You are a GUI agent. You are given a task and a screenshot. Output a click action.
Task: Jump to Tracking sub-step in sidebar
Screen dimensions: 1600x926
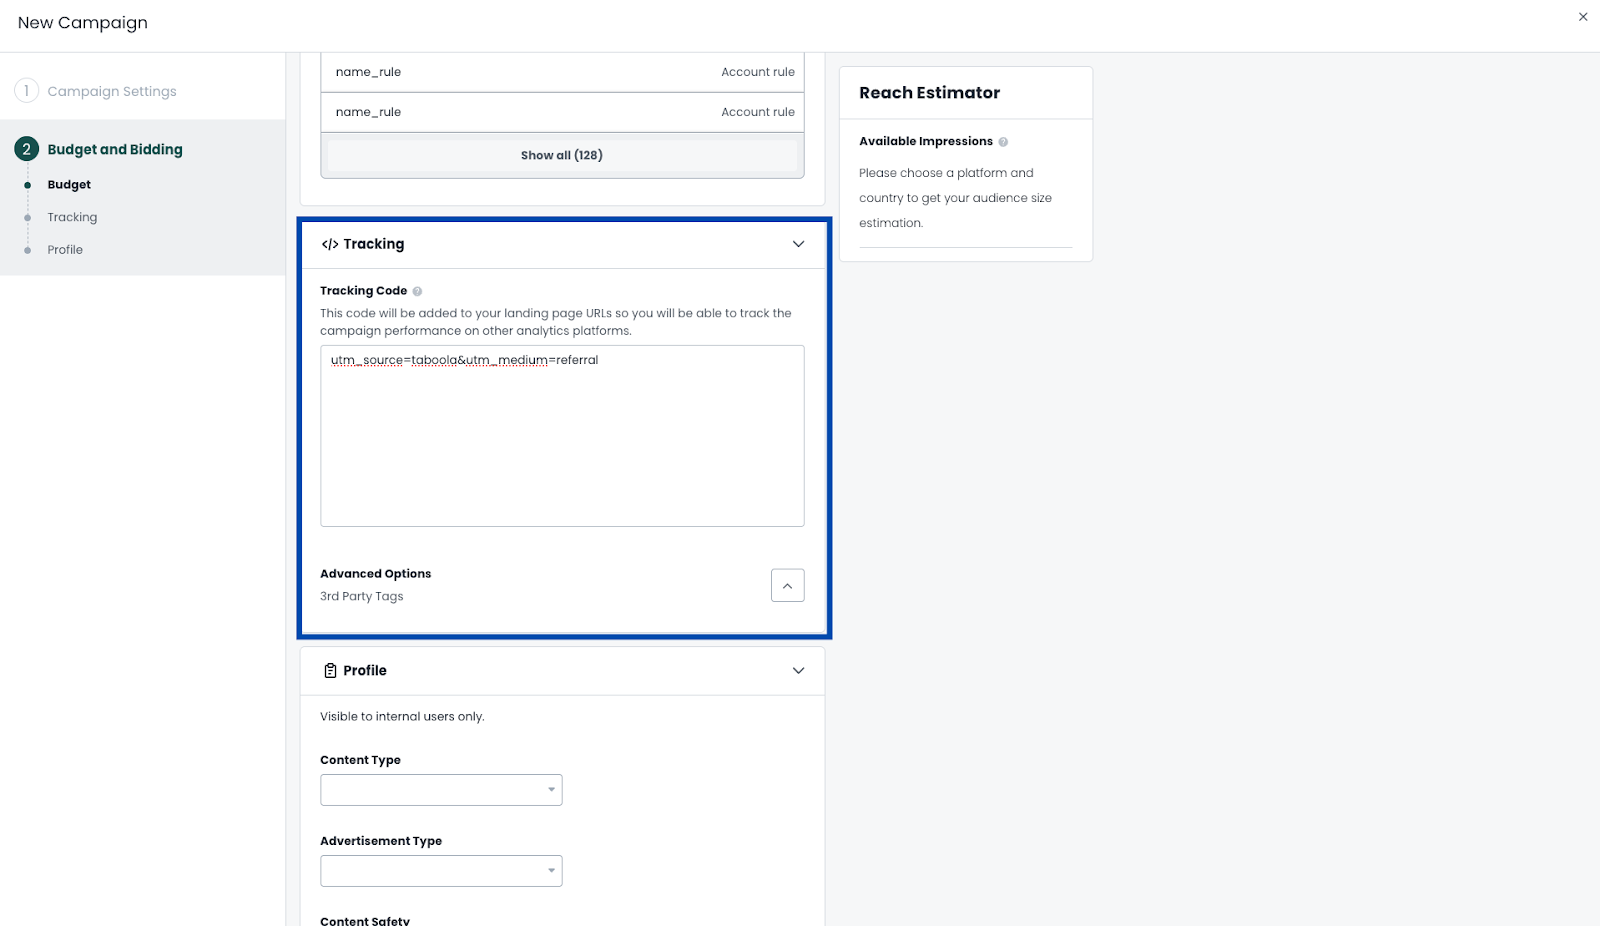pos(72,217)
